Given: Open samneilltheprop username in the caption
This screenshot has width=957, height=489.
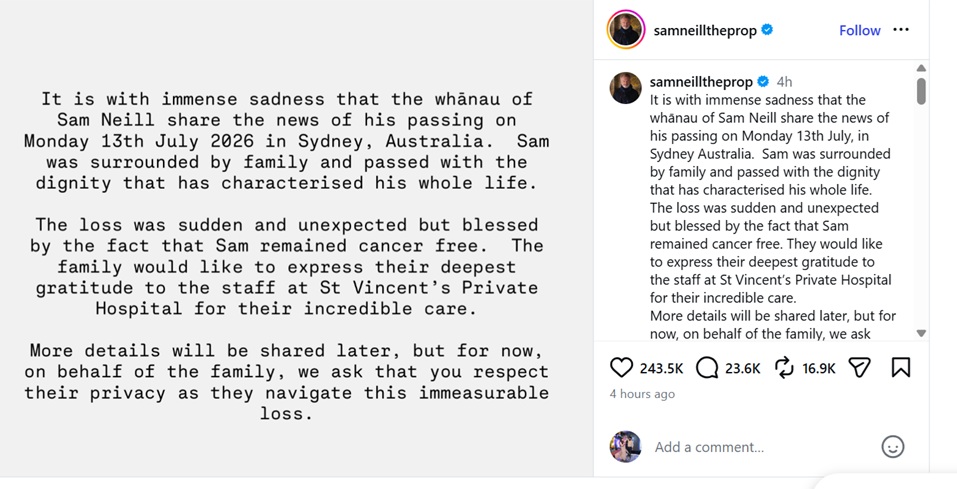Looking at the screenshot, I should pyautogui.click(x=701, y=82).
